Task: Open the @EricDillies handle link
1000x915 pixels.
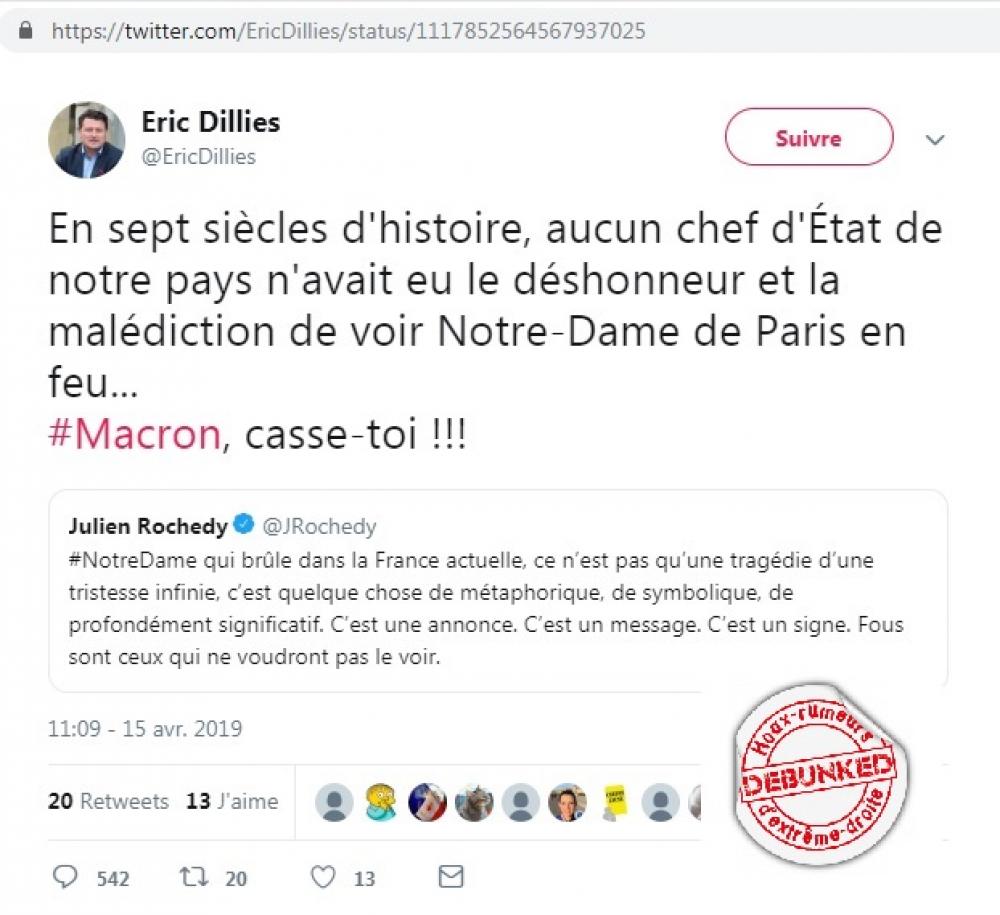Action: point(198,156)
